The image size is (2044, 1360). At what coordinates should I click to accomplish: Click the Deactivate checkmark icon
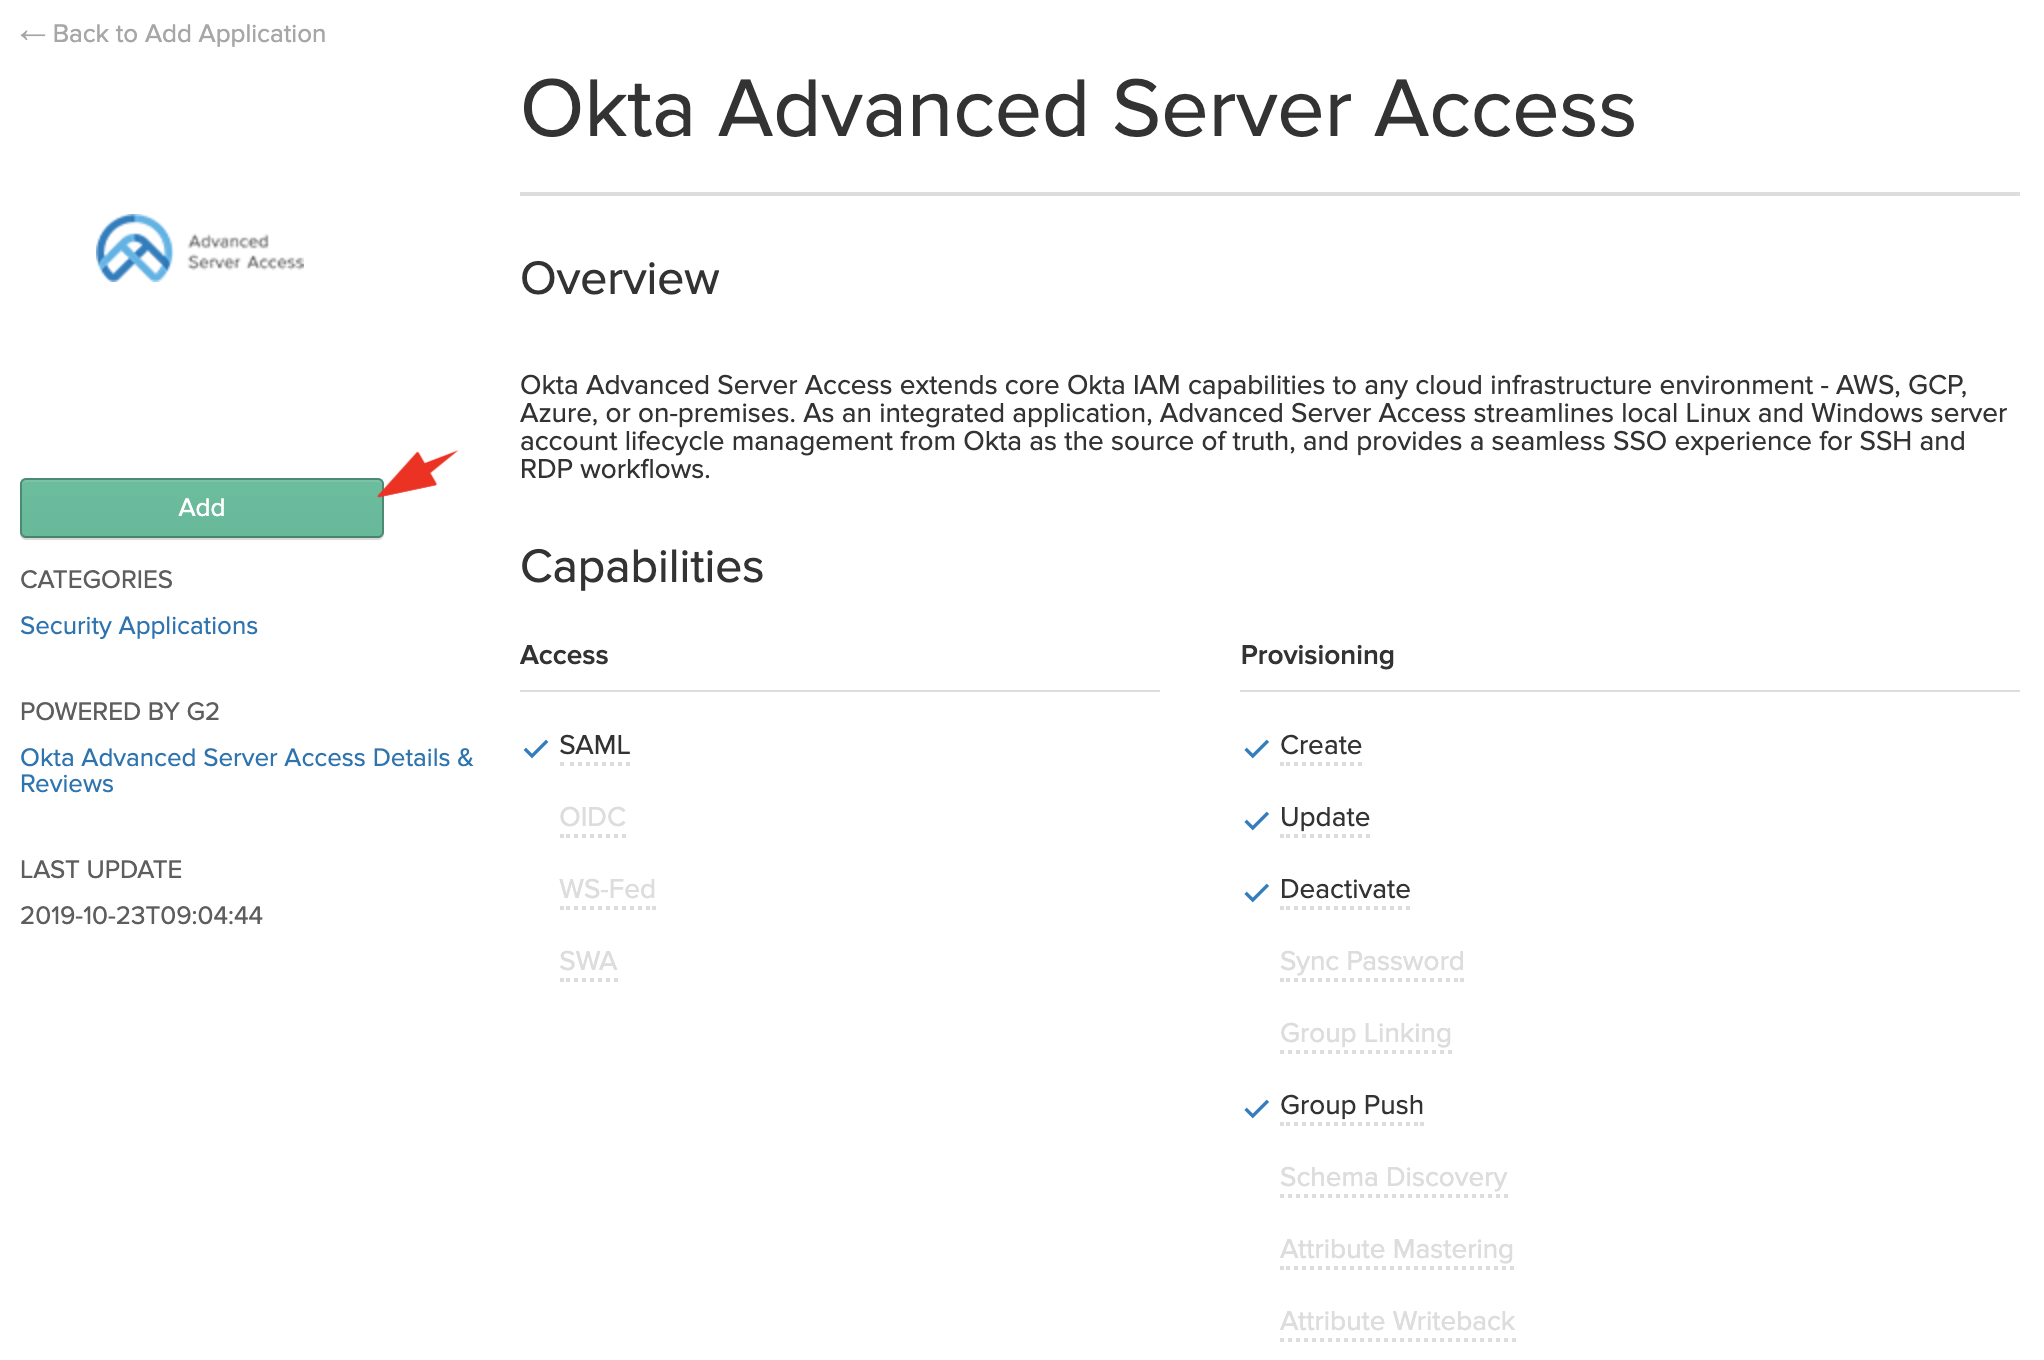[1256, 892]
